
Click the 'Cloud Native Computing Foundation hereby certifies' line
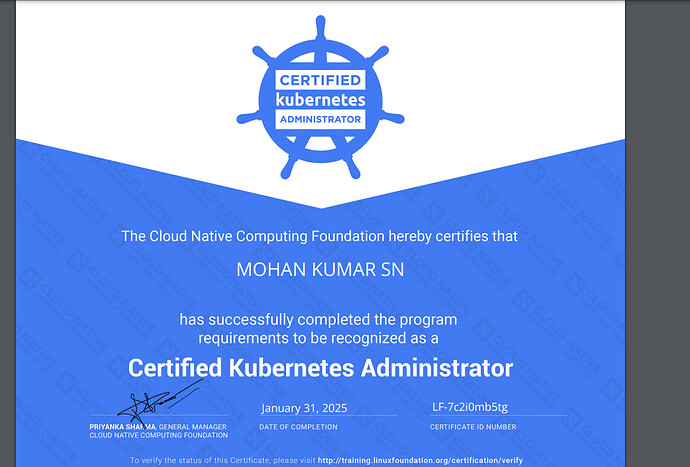click(x=319, y=236)
